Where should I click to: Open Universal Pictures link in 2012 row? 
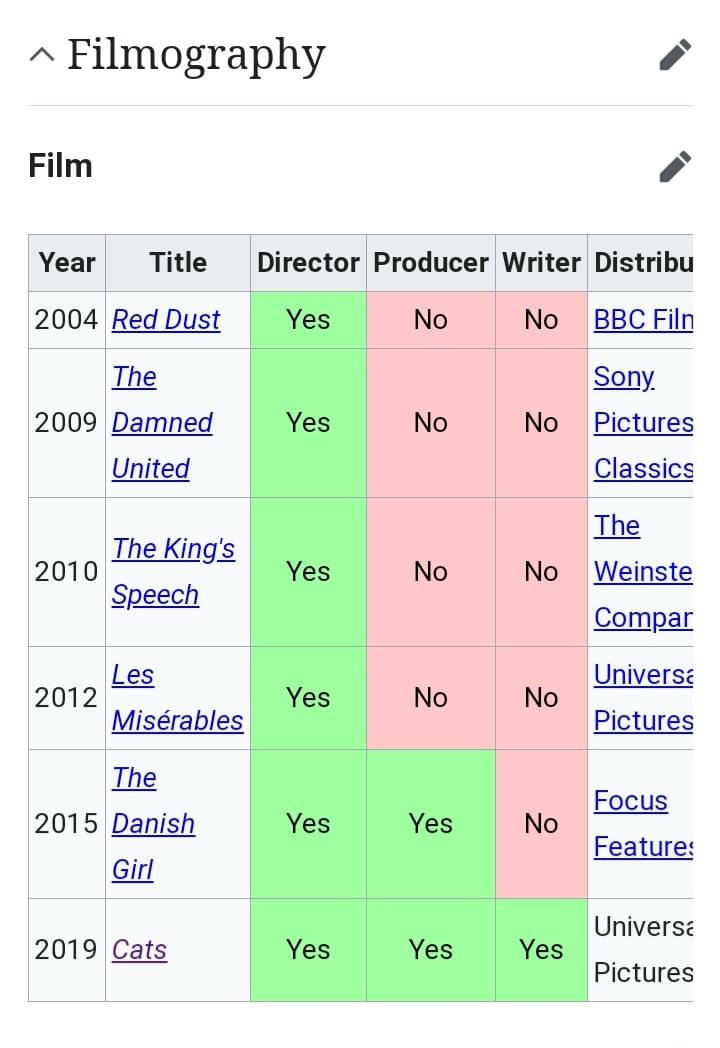(x=643, y=698)
